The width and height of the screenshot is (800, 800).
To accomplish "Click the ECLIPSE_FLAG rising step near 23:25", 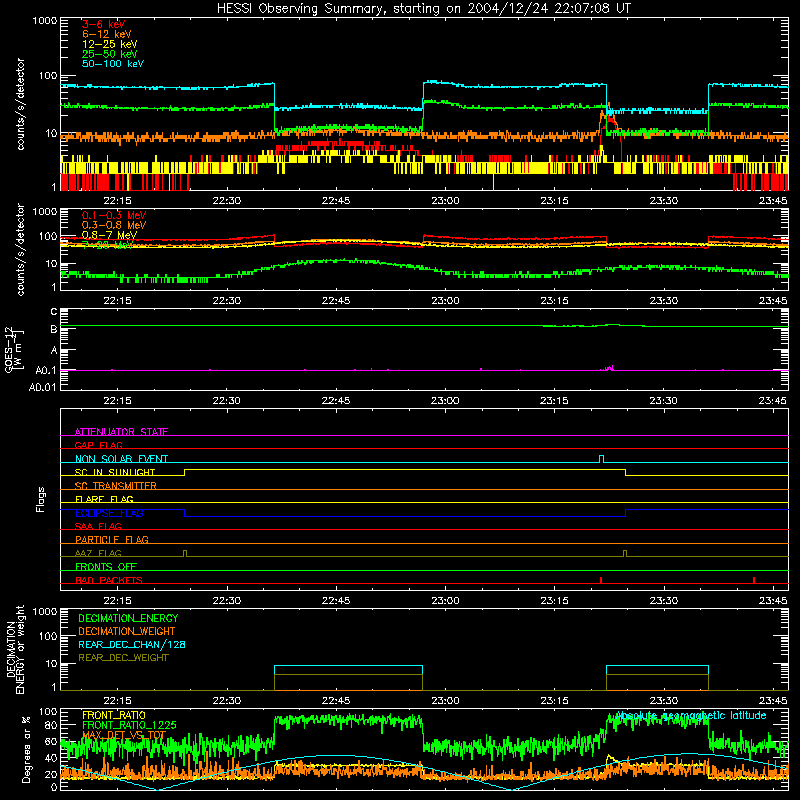I will (626, 513).
